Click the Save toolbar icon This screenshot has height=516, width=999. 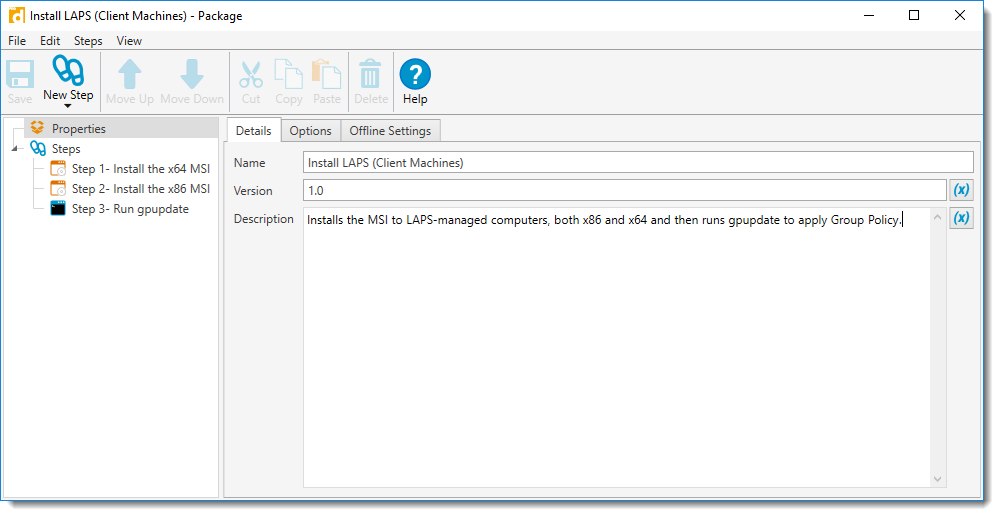[19, 74]
